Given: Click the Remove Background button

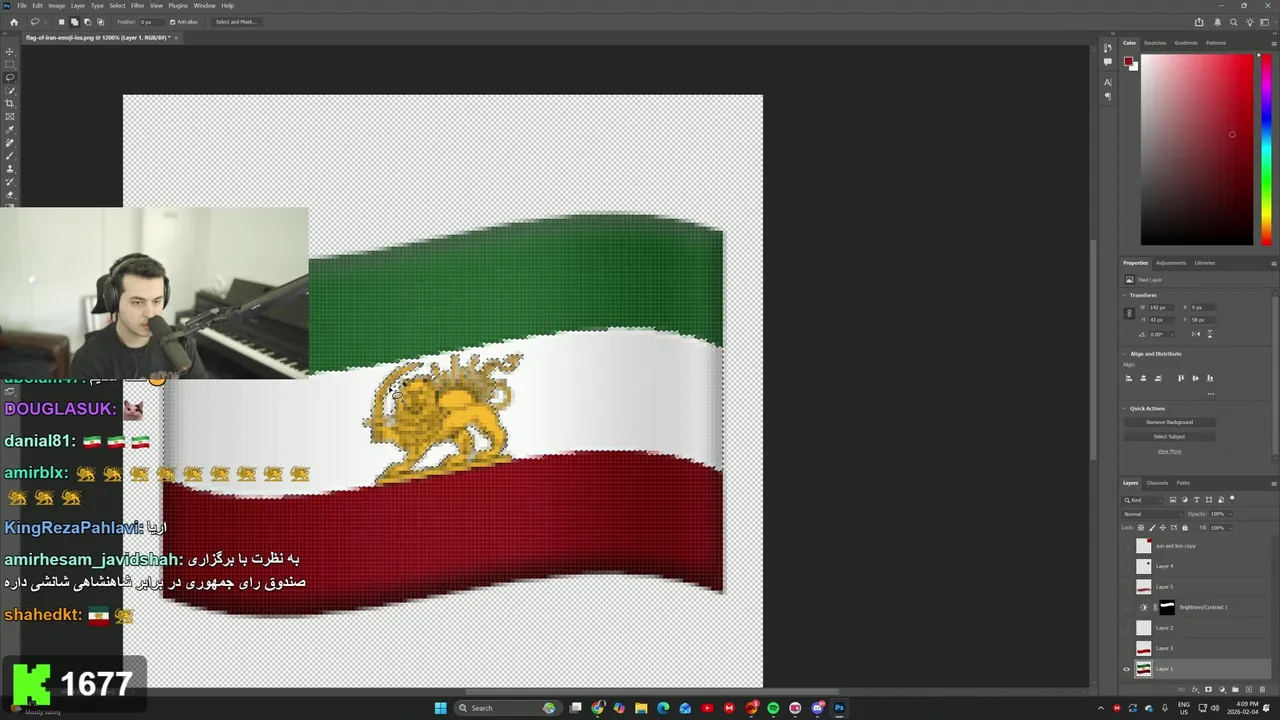Looking at the screenshot, I should click(x=1169, y=422).
